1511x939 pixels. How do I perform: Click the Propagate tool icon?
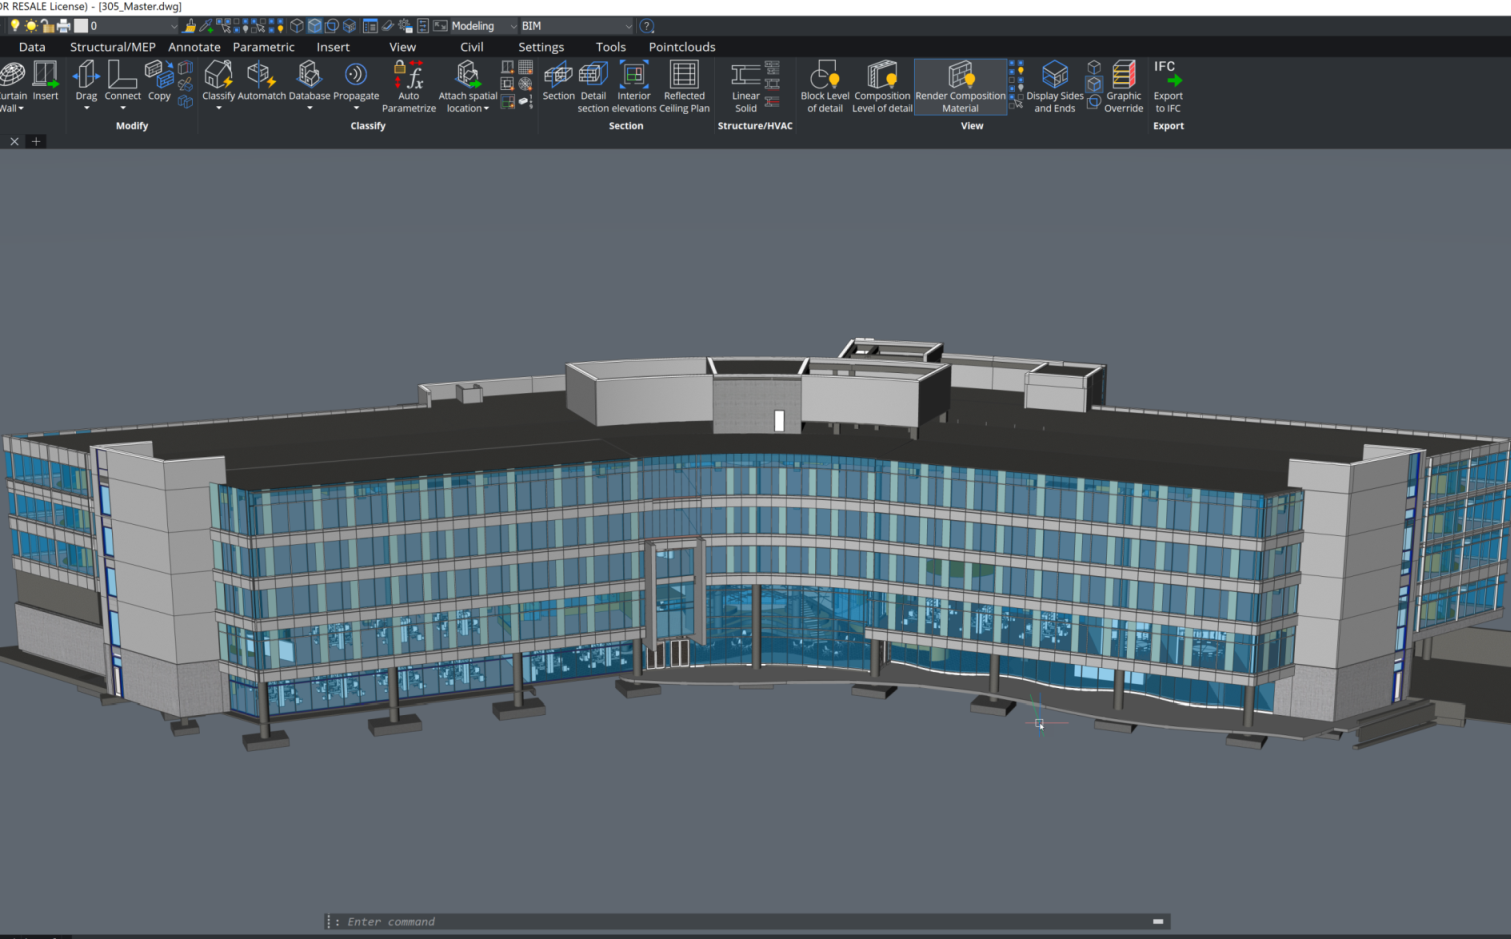point(356,79)
